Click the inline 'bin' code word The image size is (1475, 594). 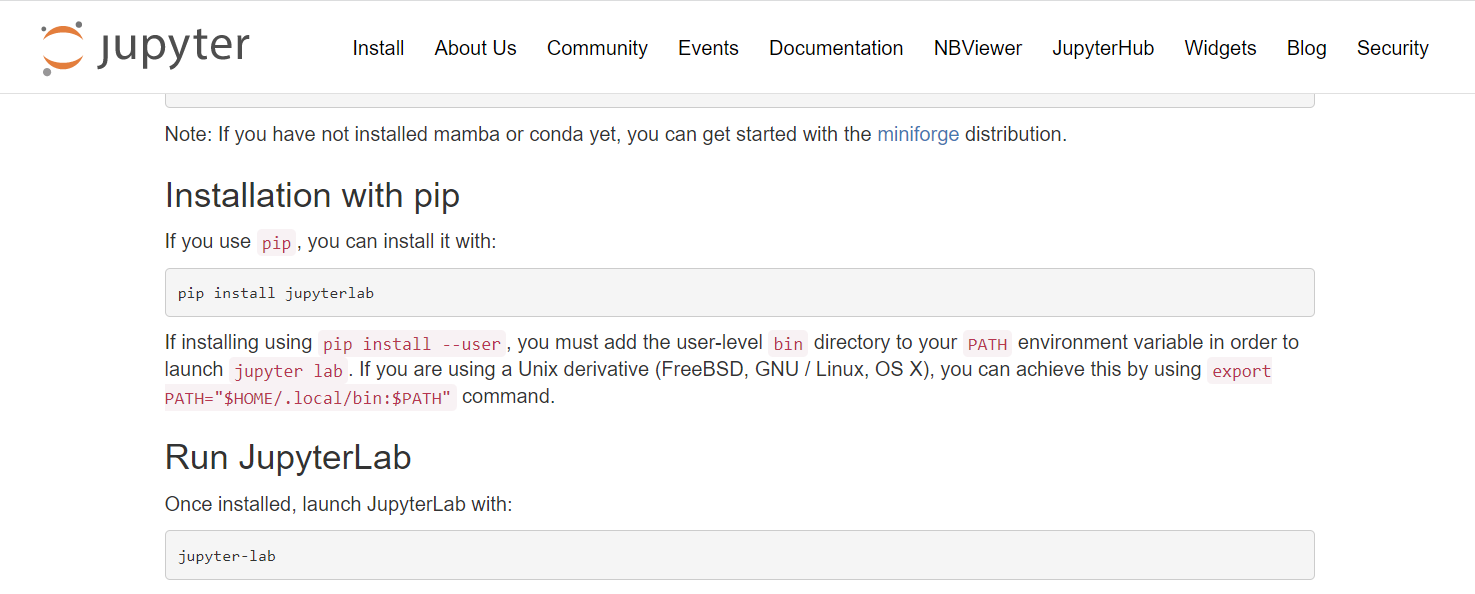[788, 343]
